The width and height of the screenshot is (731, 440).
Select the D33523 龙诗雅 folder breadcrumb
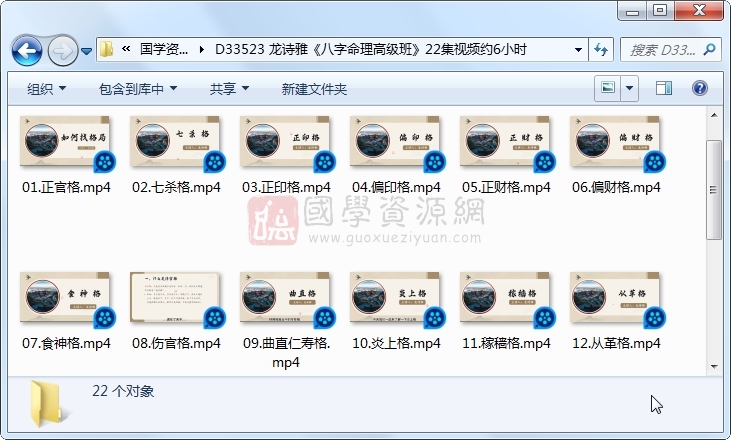click(371, 49)
